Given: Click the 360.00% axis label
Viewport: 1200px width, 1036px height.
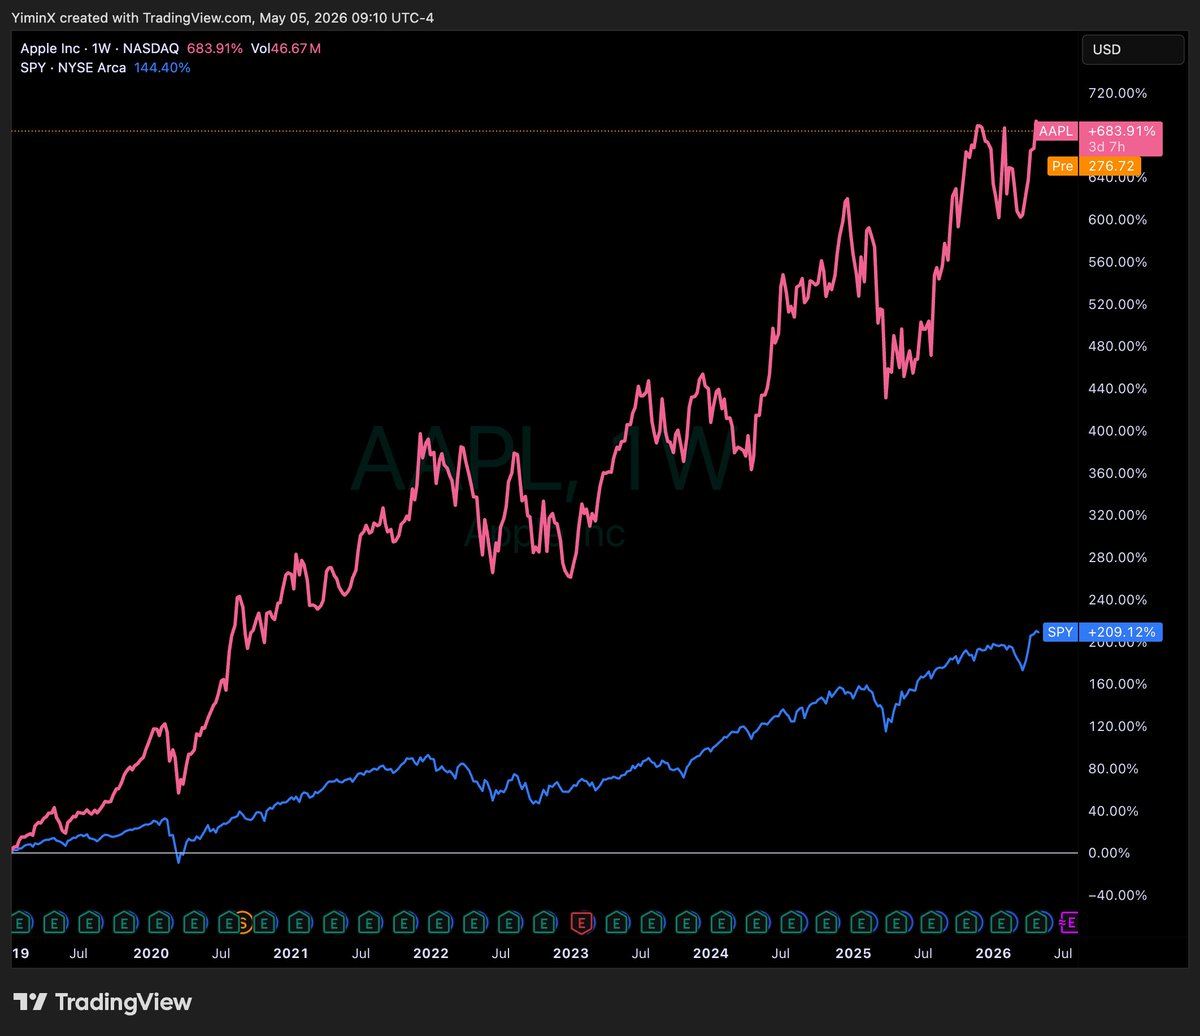Looking at the screenshot, I should coord(1118,473).
